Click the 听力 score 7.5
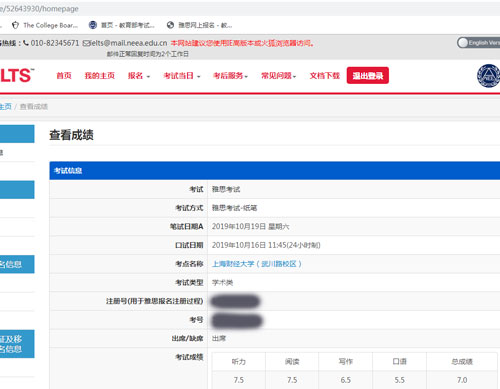 click(239, 380)
